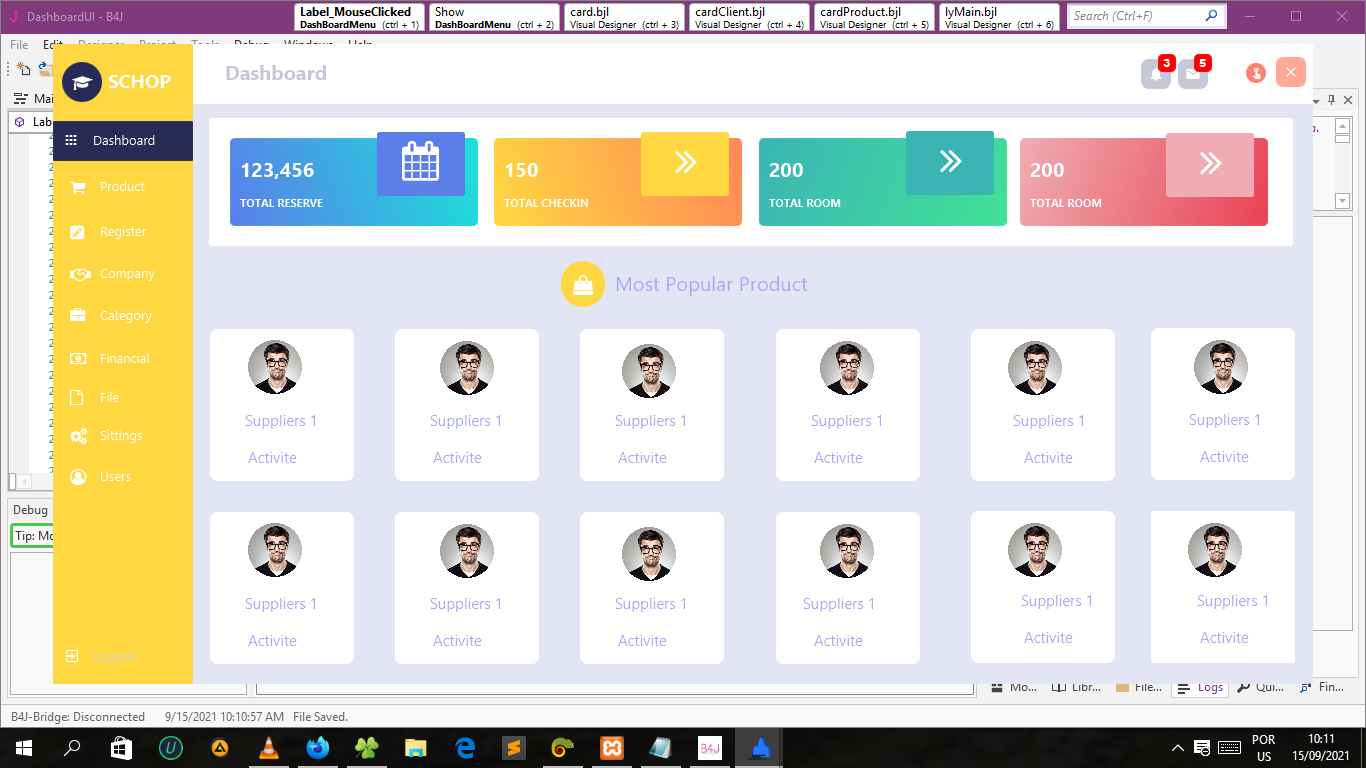Open the Modules bottom tab
Image resolution: width=1366 pixels, height=768 pixels.
tap(1014, 688)
